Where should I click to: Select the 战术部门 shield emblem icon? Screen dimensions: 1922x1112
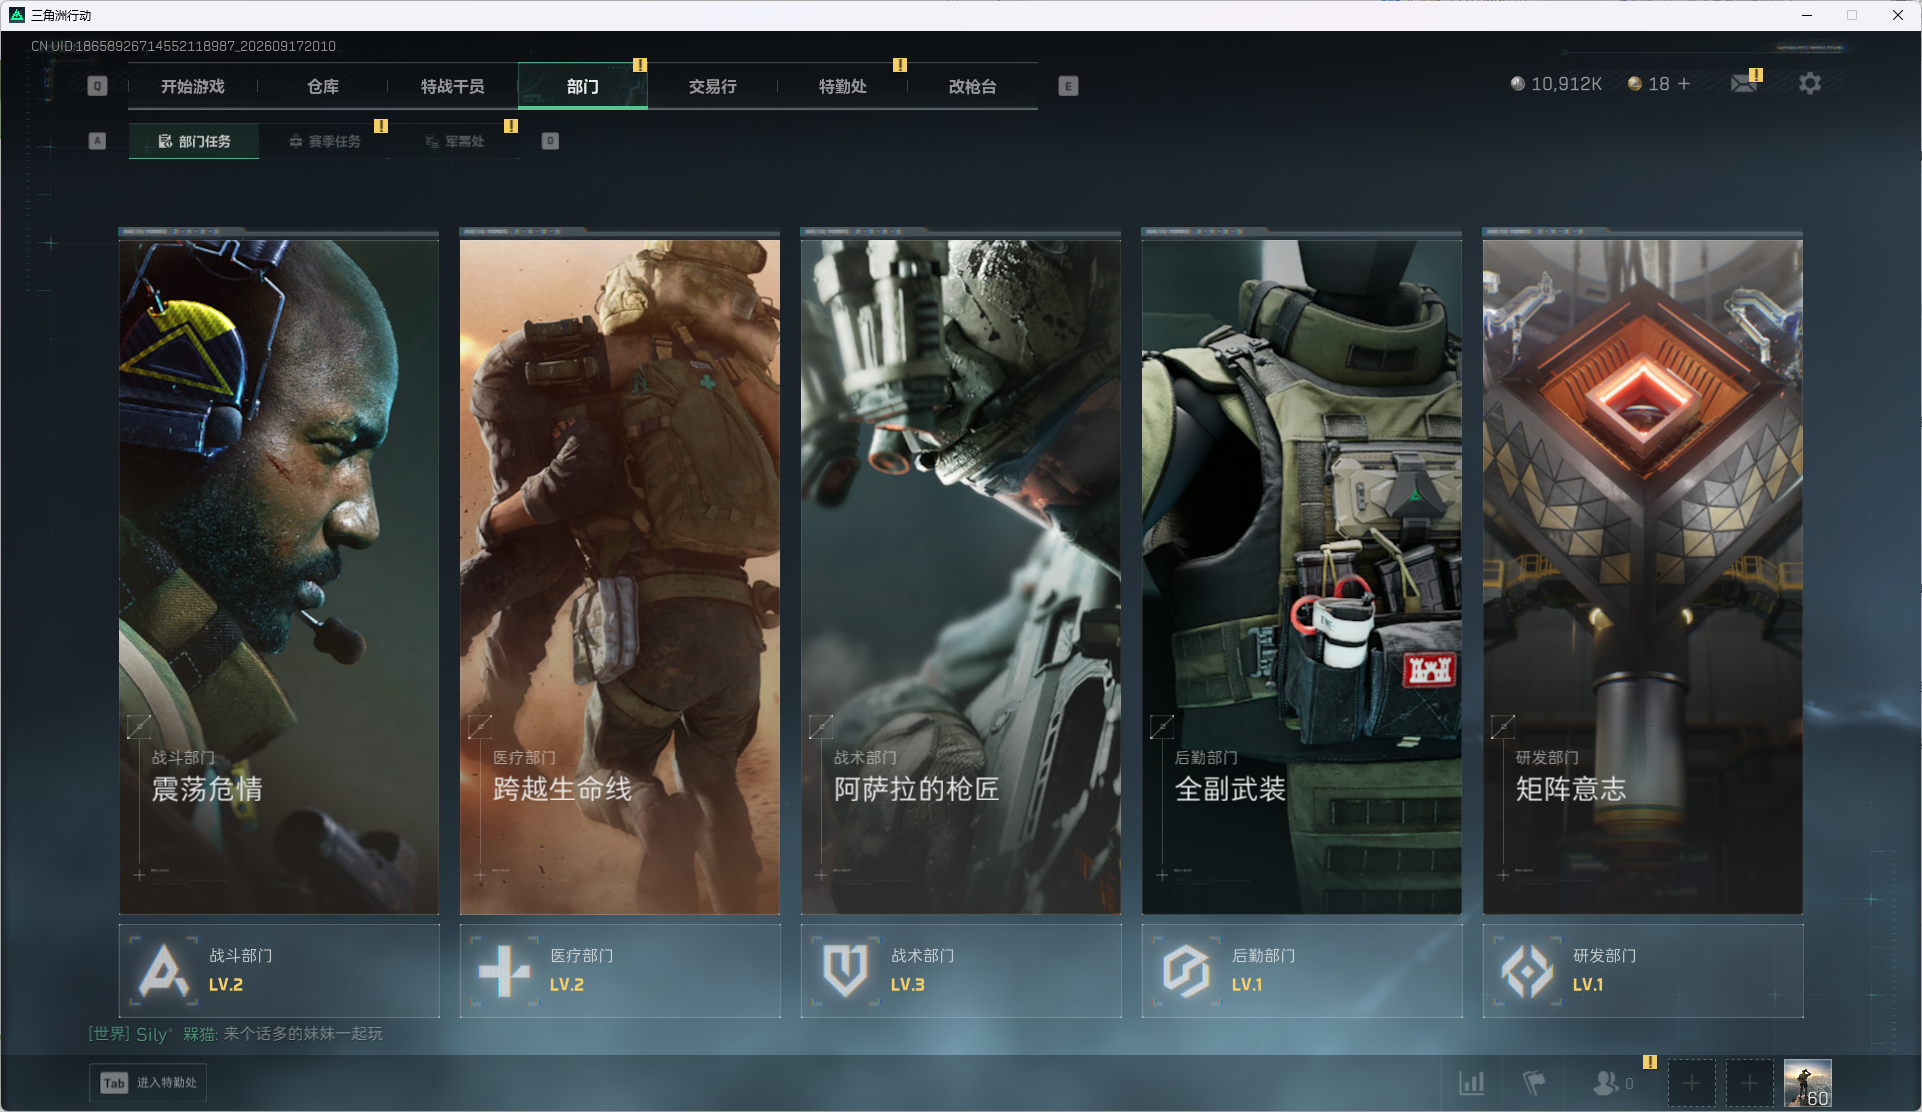point(846,970)
